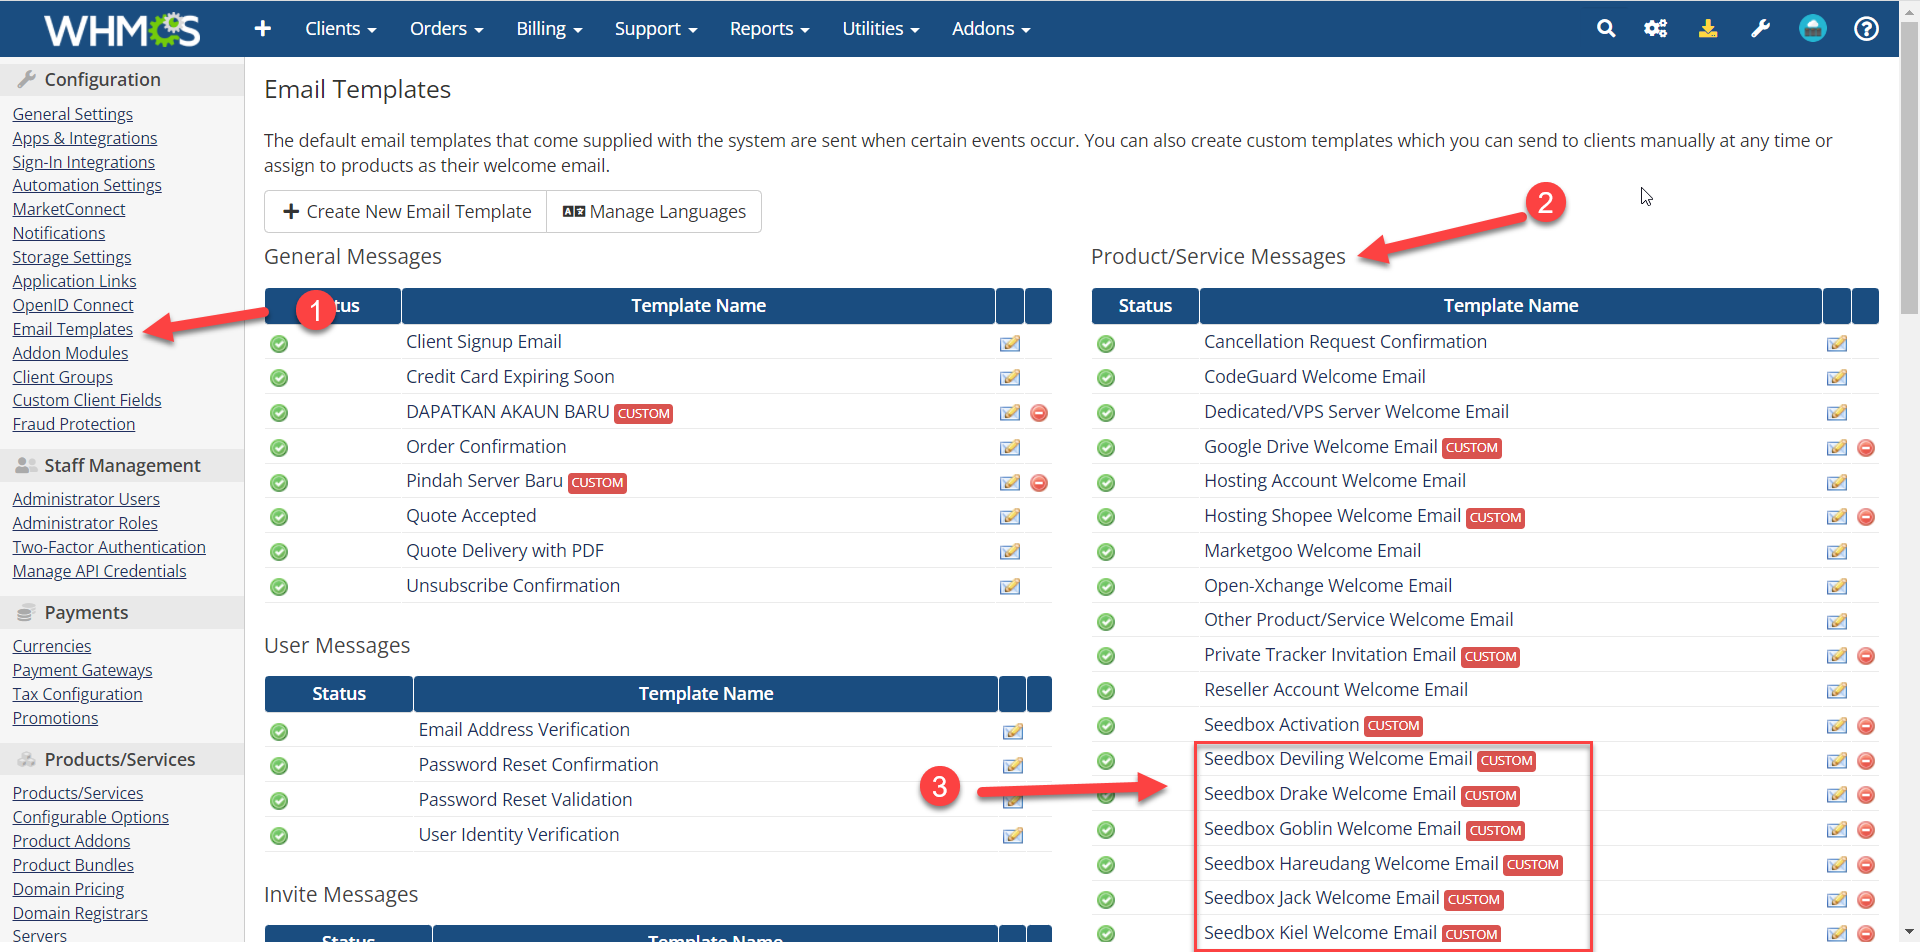1920x952 pixels.
Task: Toggle status of Open-Xchange Welcome Email
Action: (1106, 587)
